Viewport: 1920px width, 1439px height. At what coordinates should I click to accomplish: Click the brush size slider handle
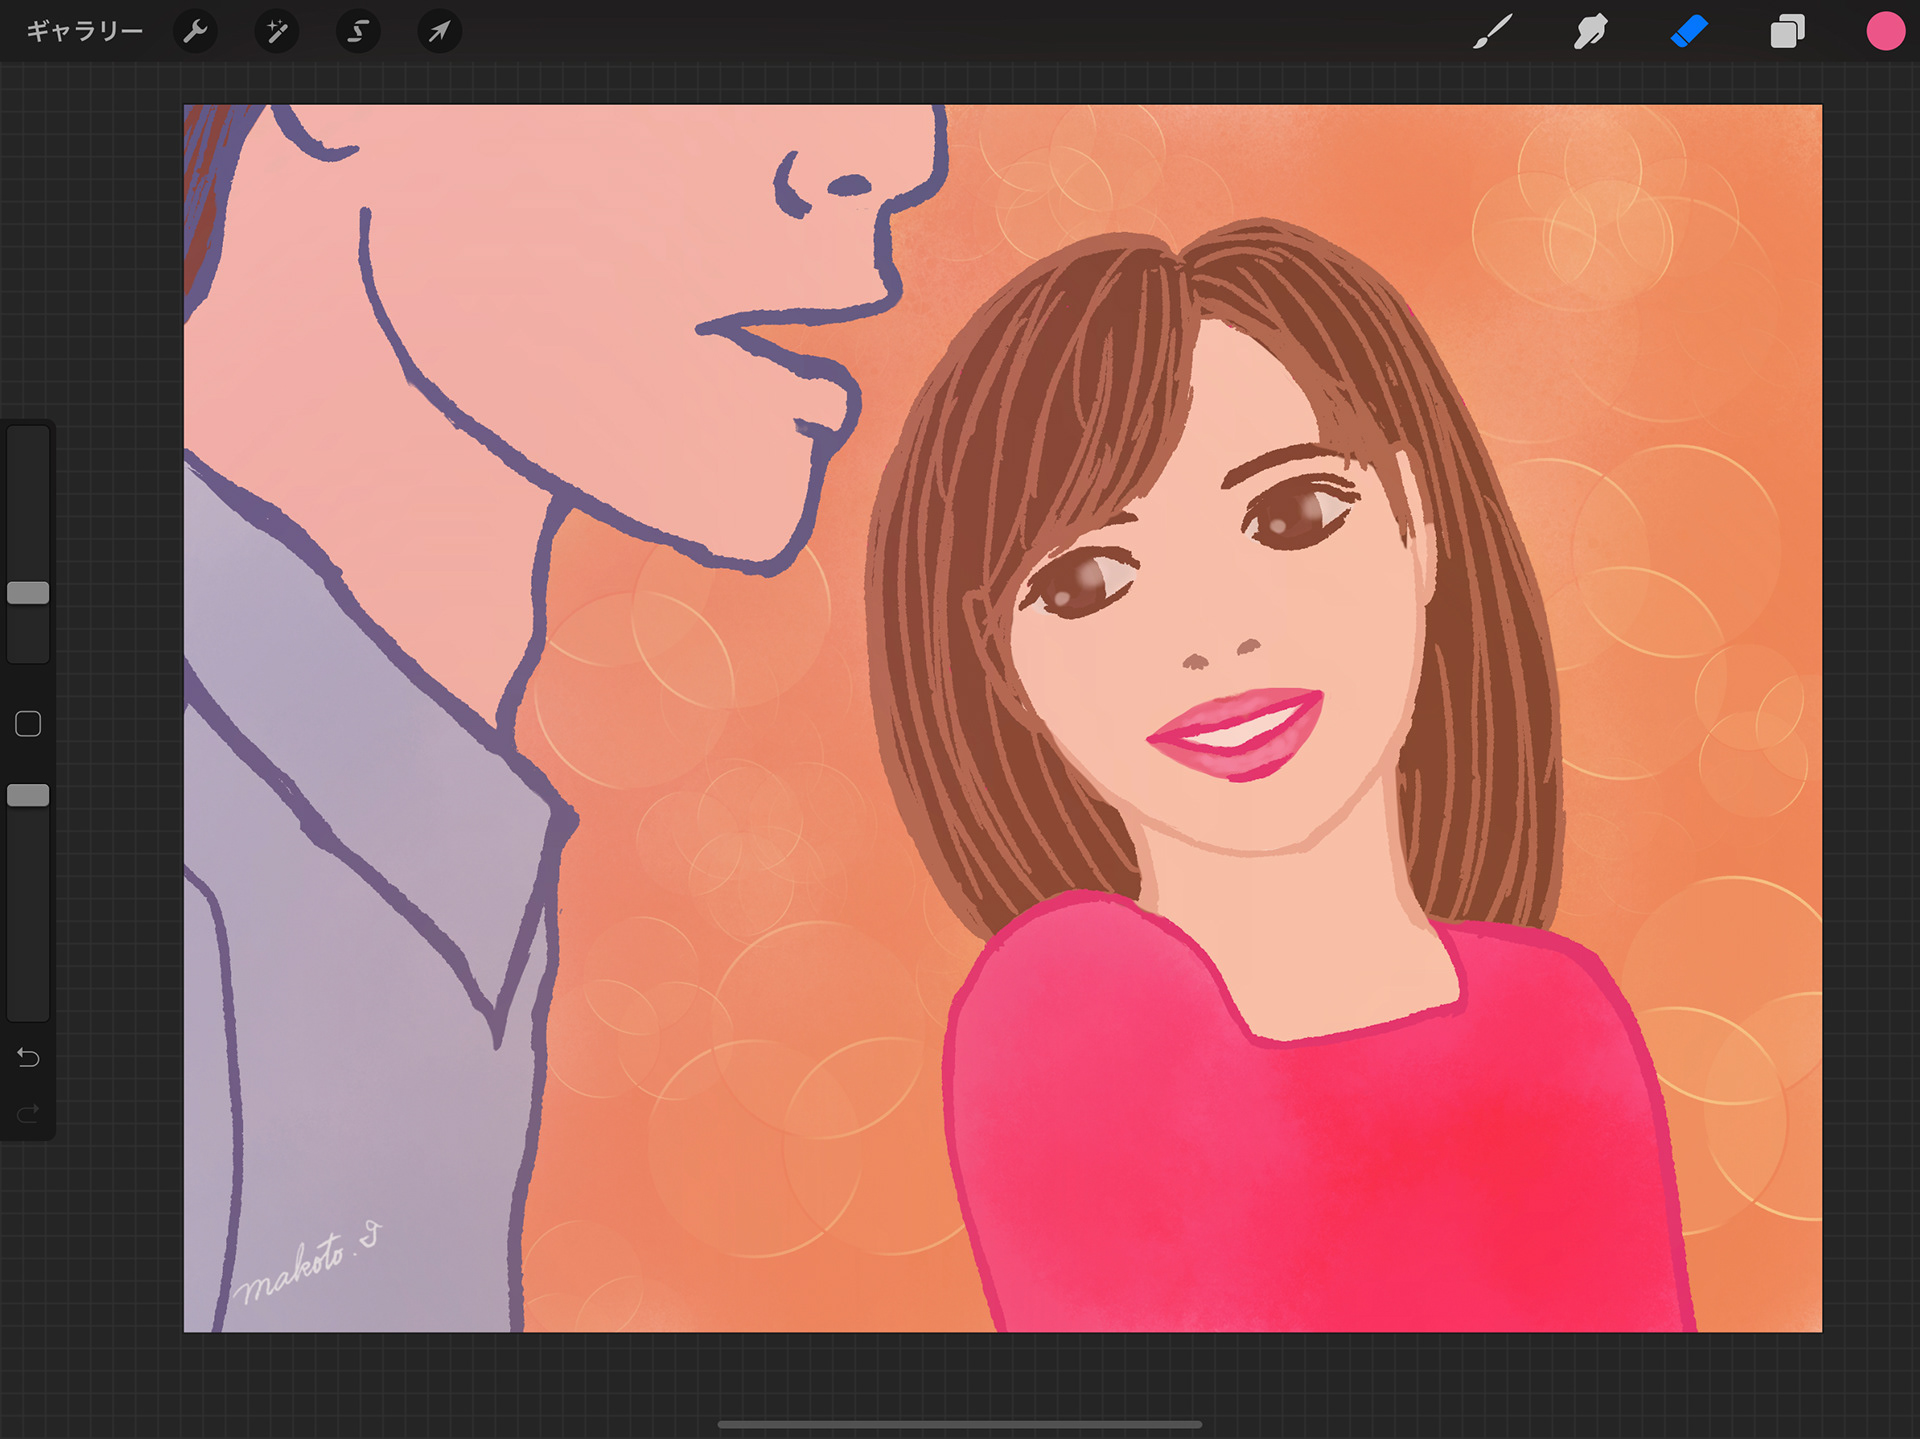tap(28, 593)
